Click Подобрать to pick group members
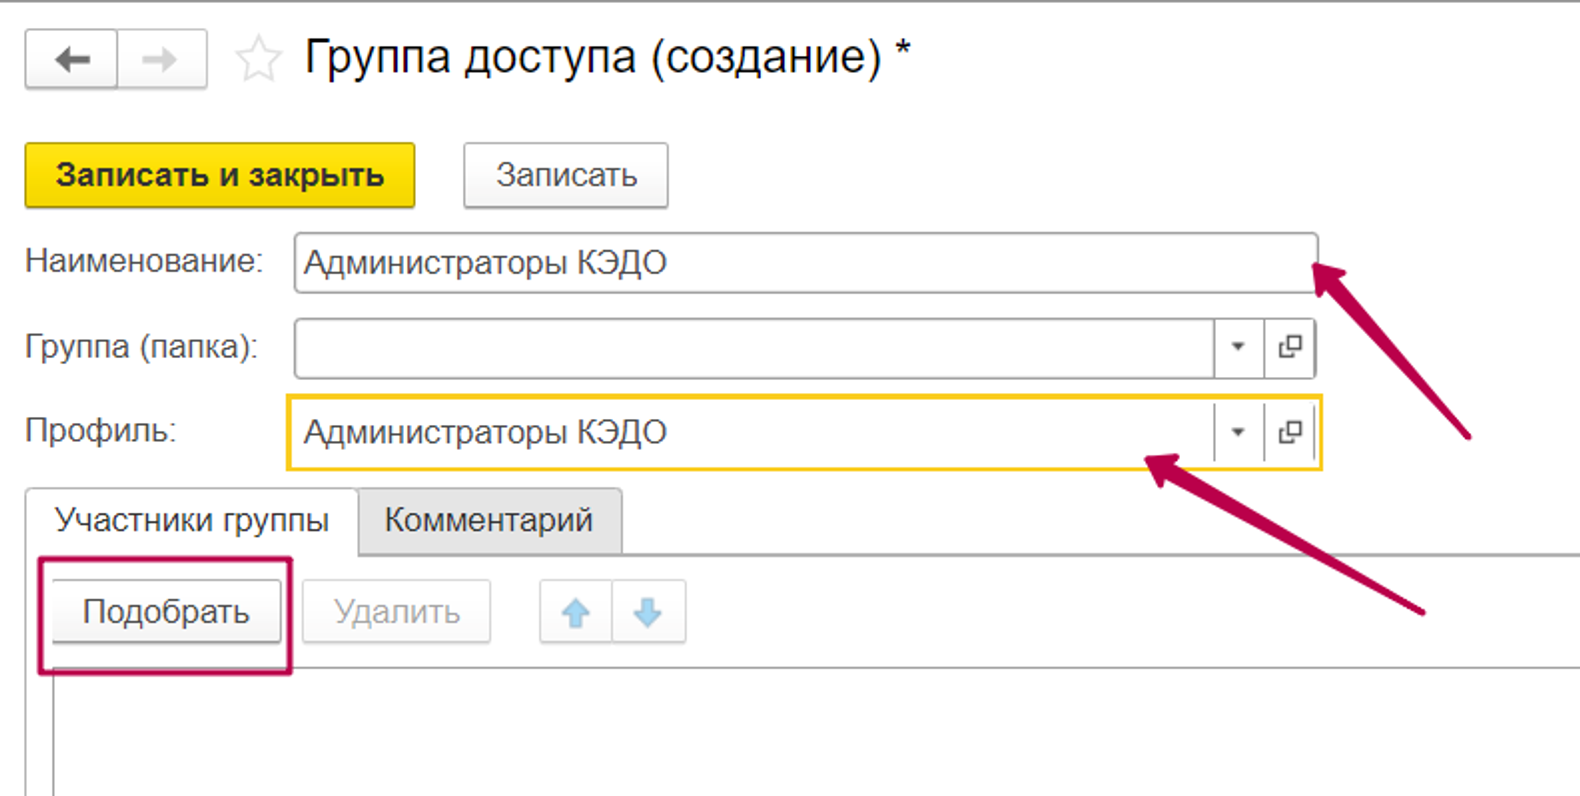This screenshot has height=796, width=1580. 166,612
